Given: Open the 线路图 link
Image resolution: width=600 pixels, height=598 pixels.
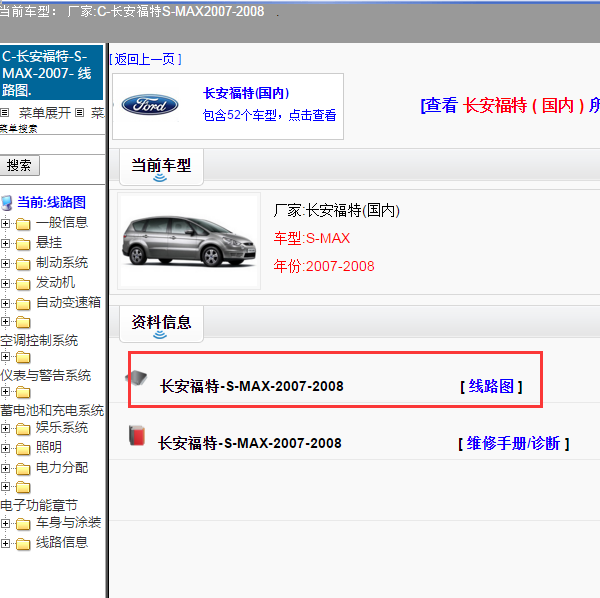Looking at the screenshot, I should coord(491,386).
